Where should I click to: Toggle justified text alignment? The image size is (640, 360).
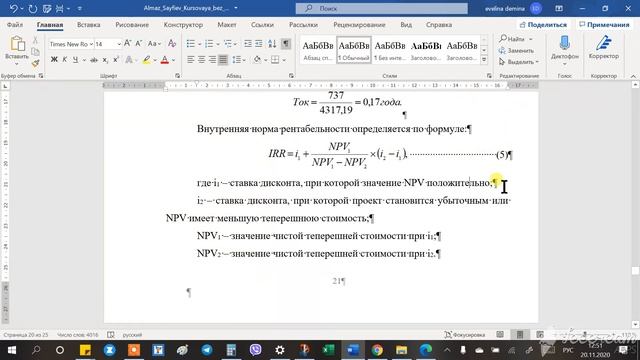(223, 60)
